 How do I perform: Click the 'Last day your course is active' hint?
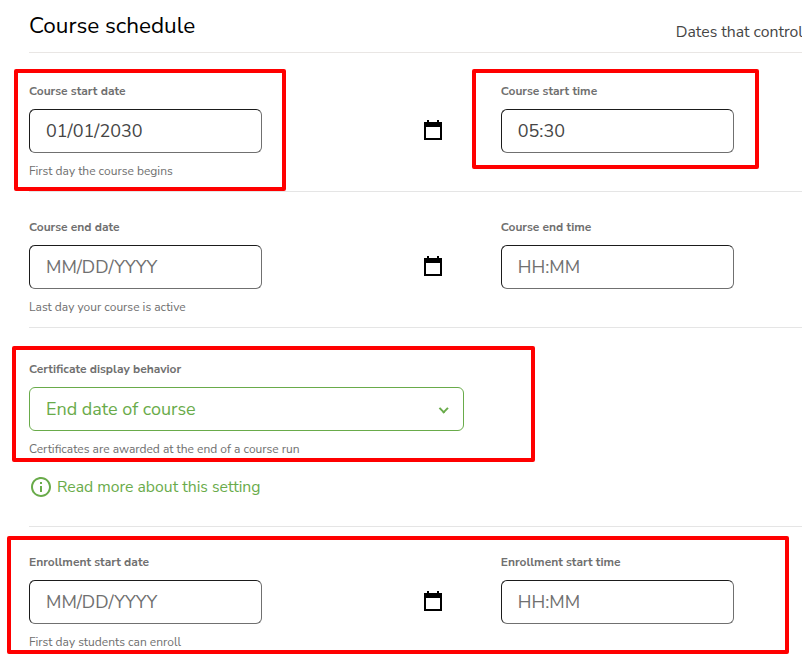107,307
